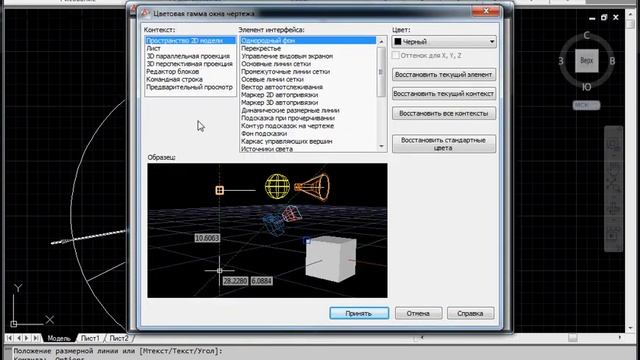Click 'Восстановить все контексты' button
The width and height of the screenshot is (640, 360).
tap(444, 113)
